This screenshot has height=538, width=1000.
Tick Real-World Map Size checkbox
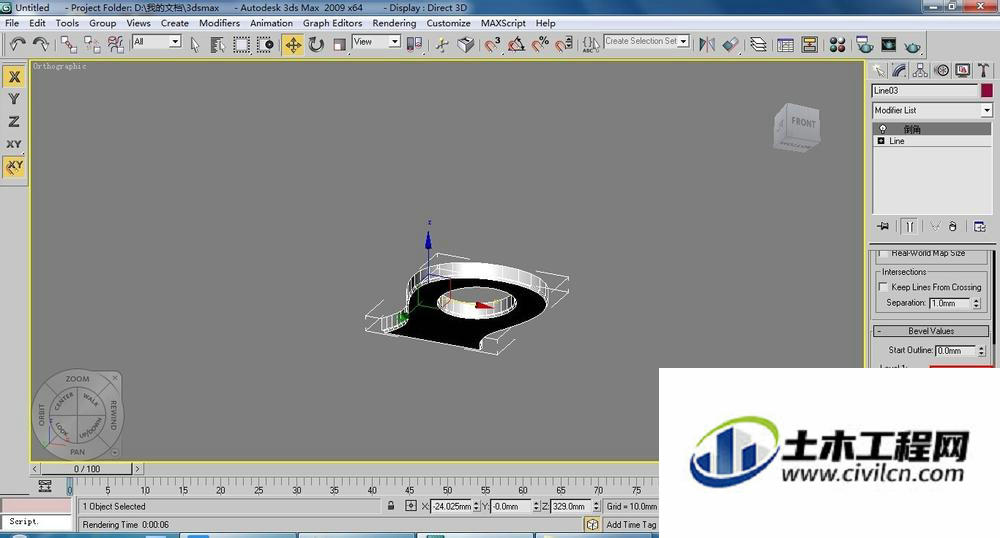(883, 253)
